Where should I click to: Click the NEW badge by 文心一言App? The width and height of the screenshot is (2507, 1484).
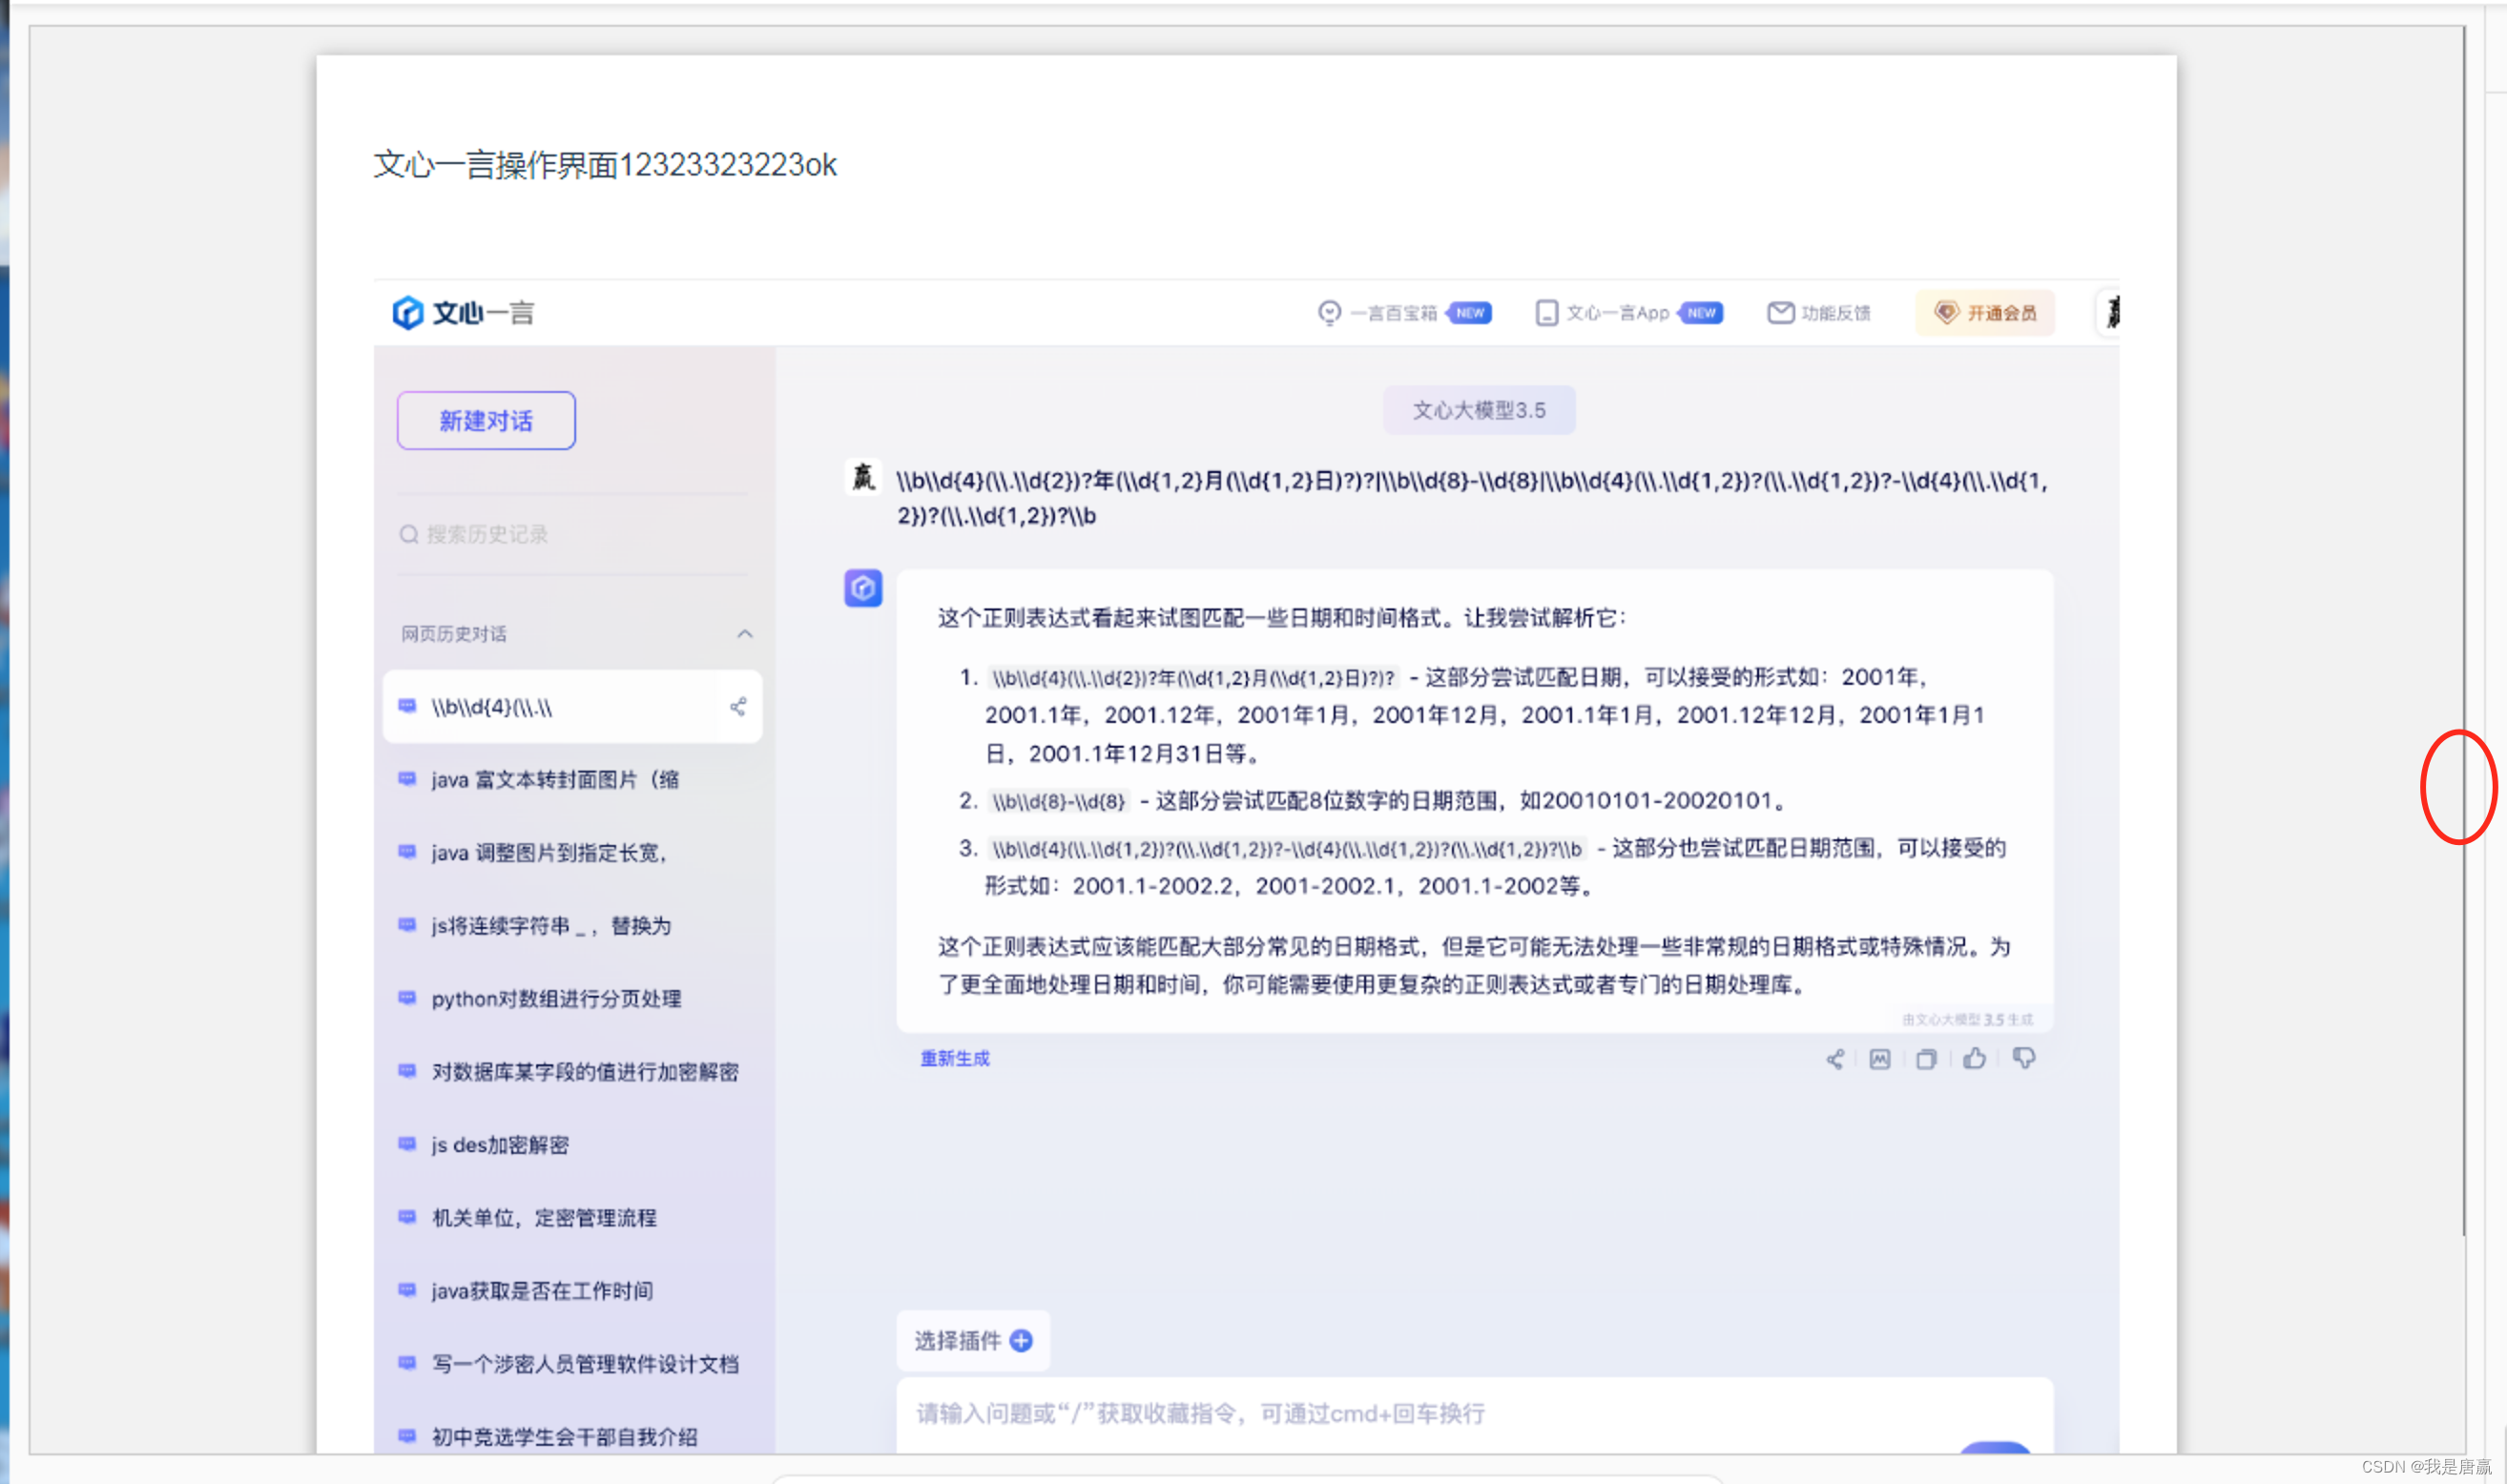pyautogui.click(x=1701, y=313)
